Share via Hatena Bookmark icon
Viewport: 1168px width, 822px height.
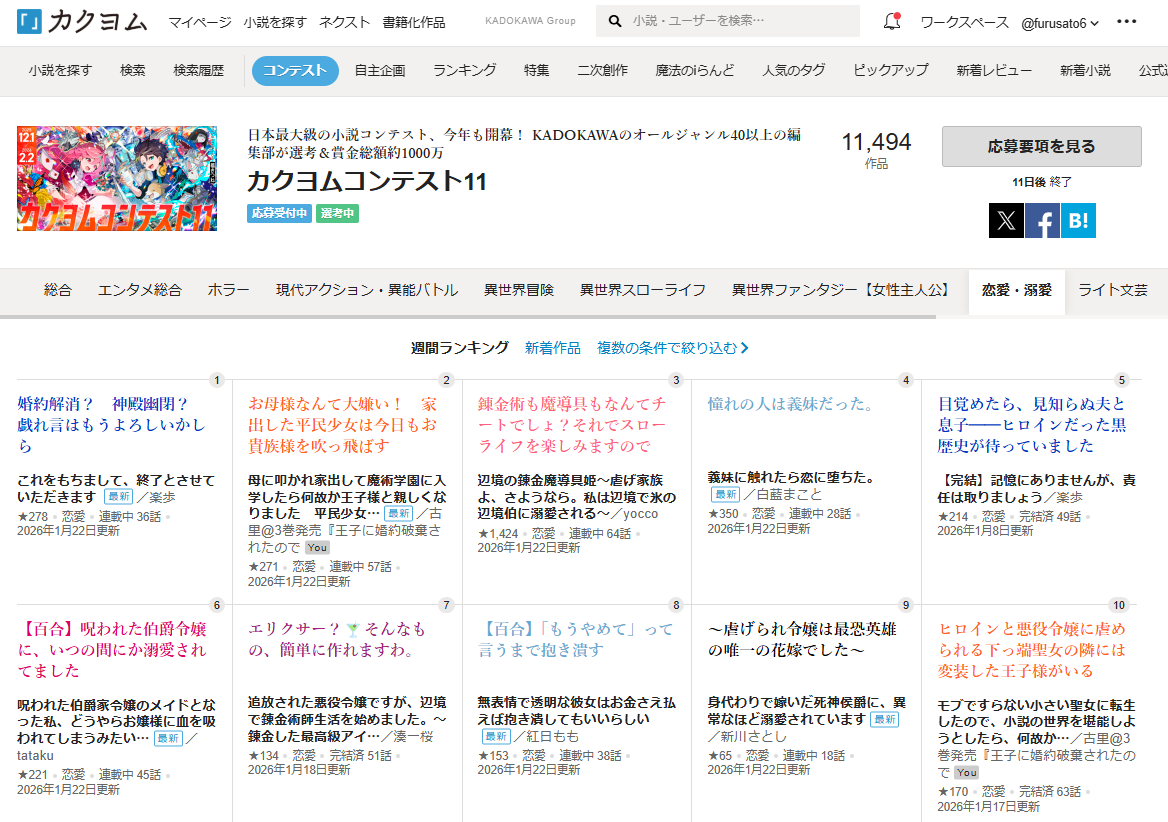pyautogui.click(x=1078, y=220)
